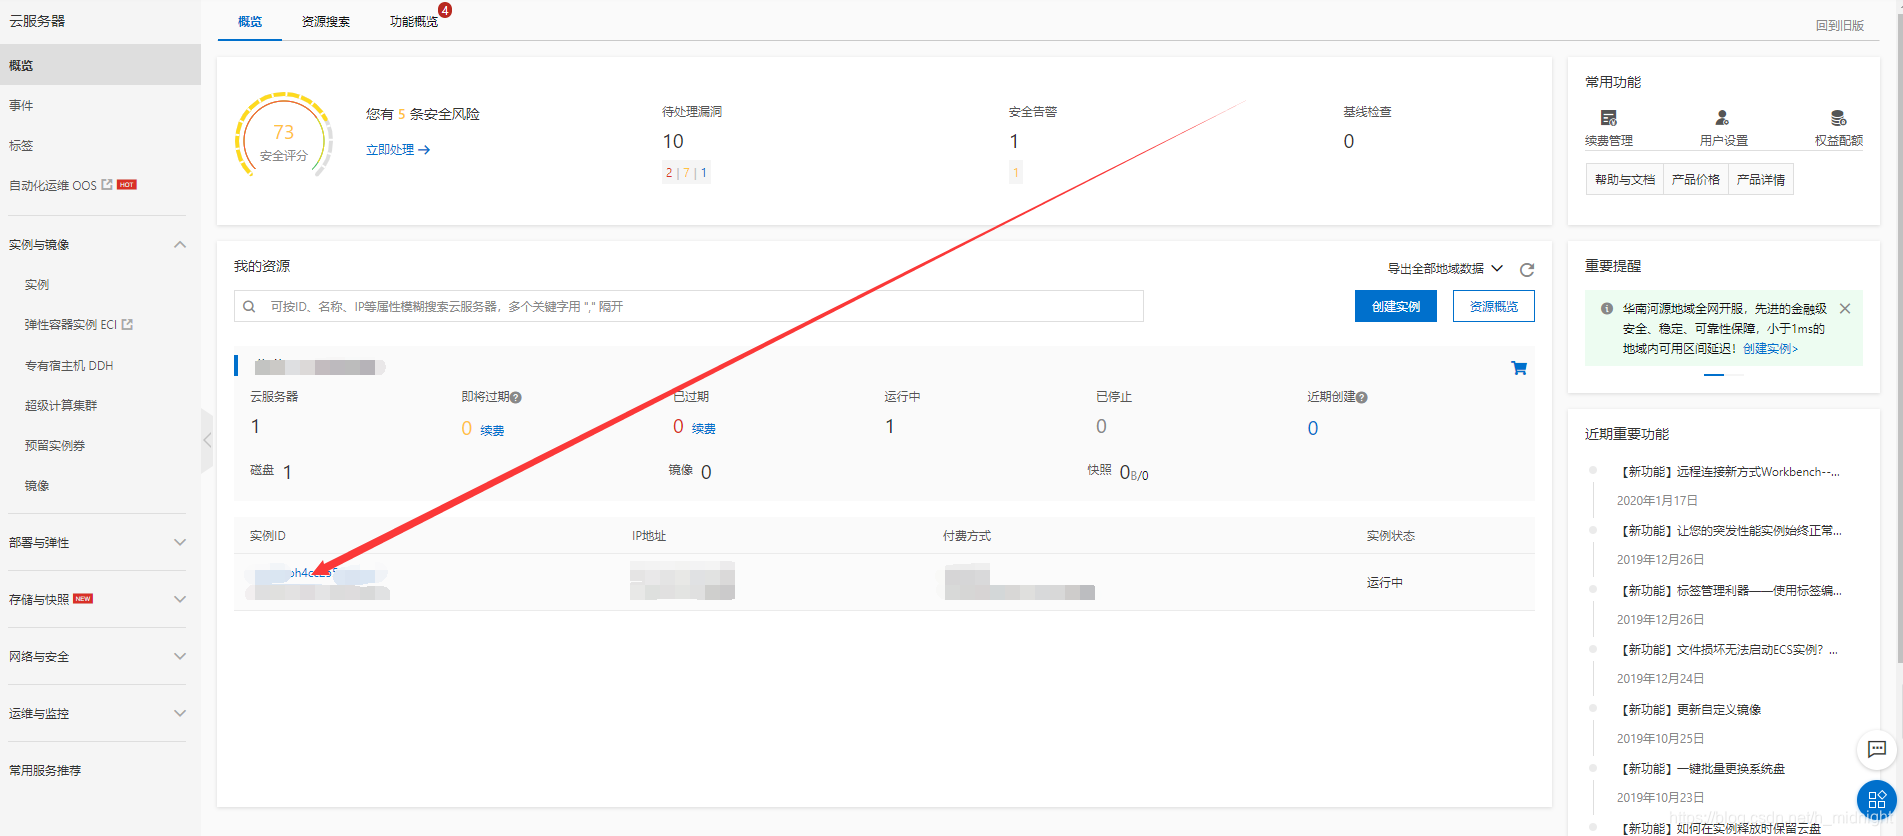Viewport: 1903px width, 836px height.
Task: Click the 待处理漏洞 count 10
Action: (673, 142)
